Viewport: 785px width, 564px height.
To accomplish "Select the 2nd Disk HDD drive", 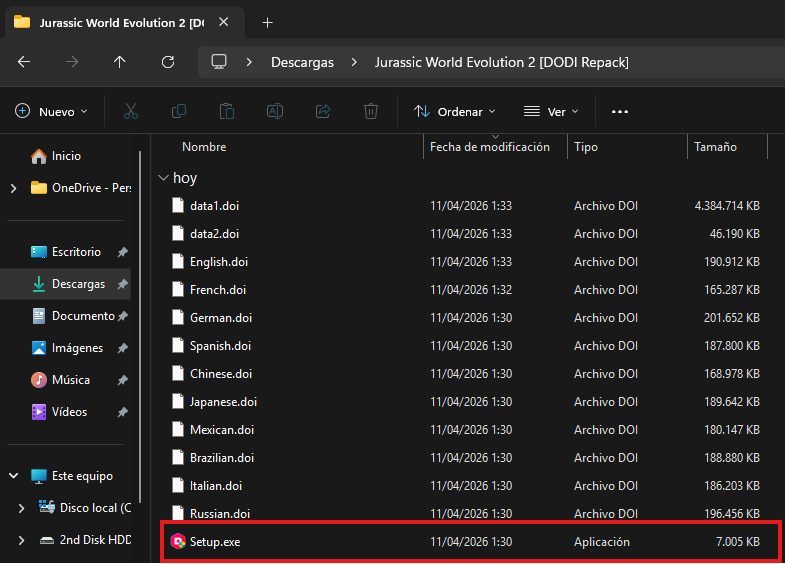I will click(85, 540).
